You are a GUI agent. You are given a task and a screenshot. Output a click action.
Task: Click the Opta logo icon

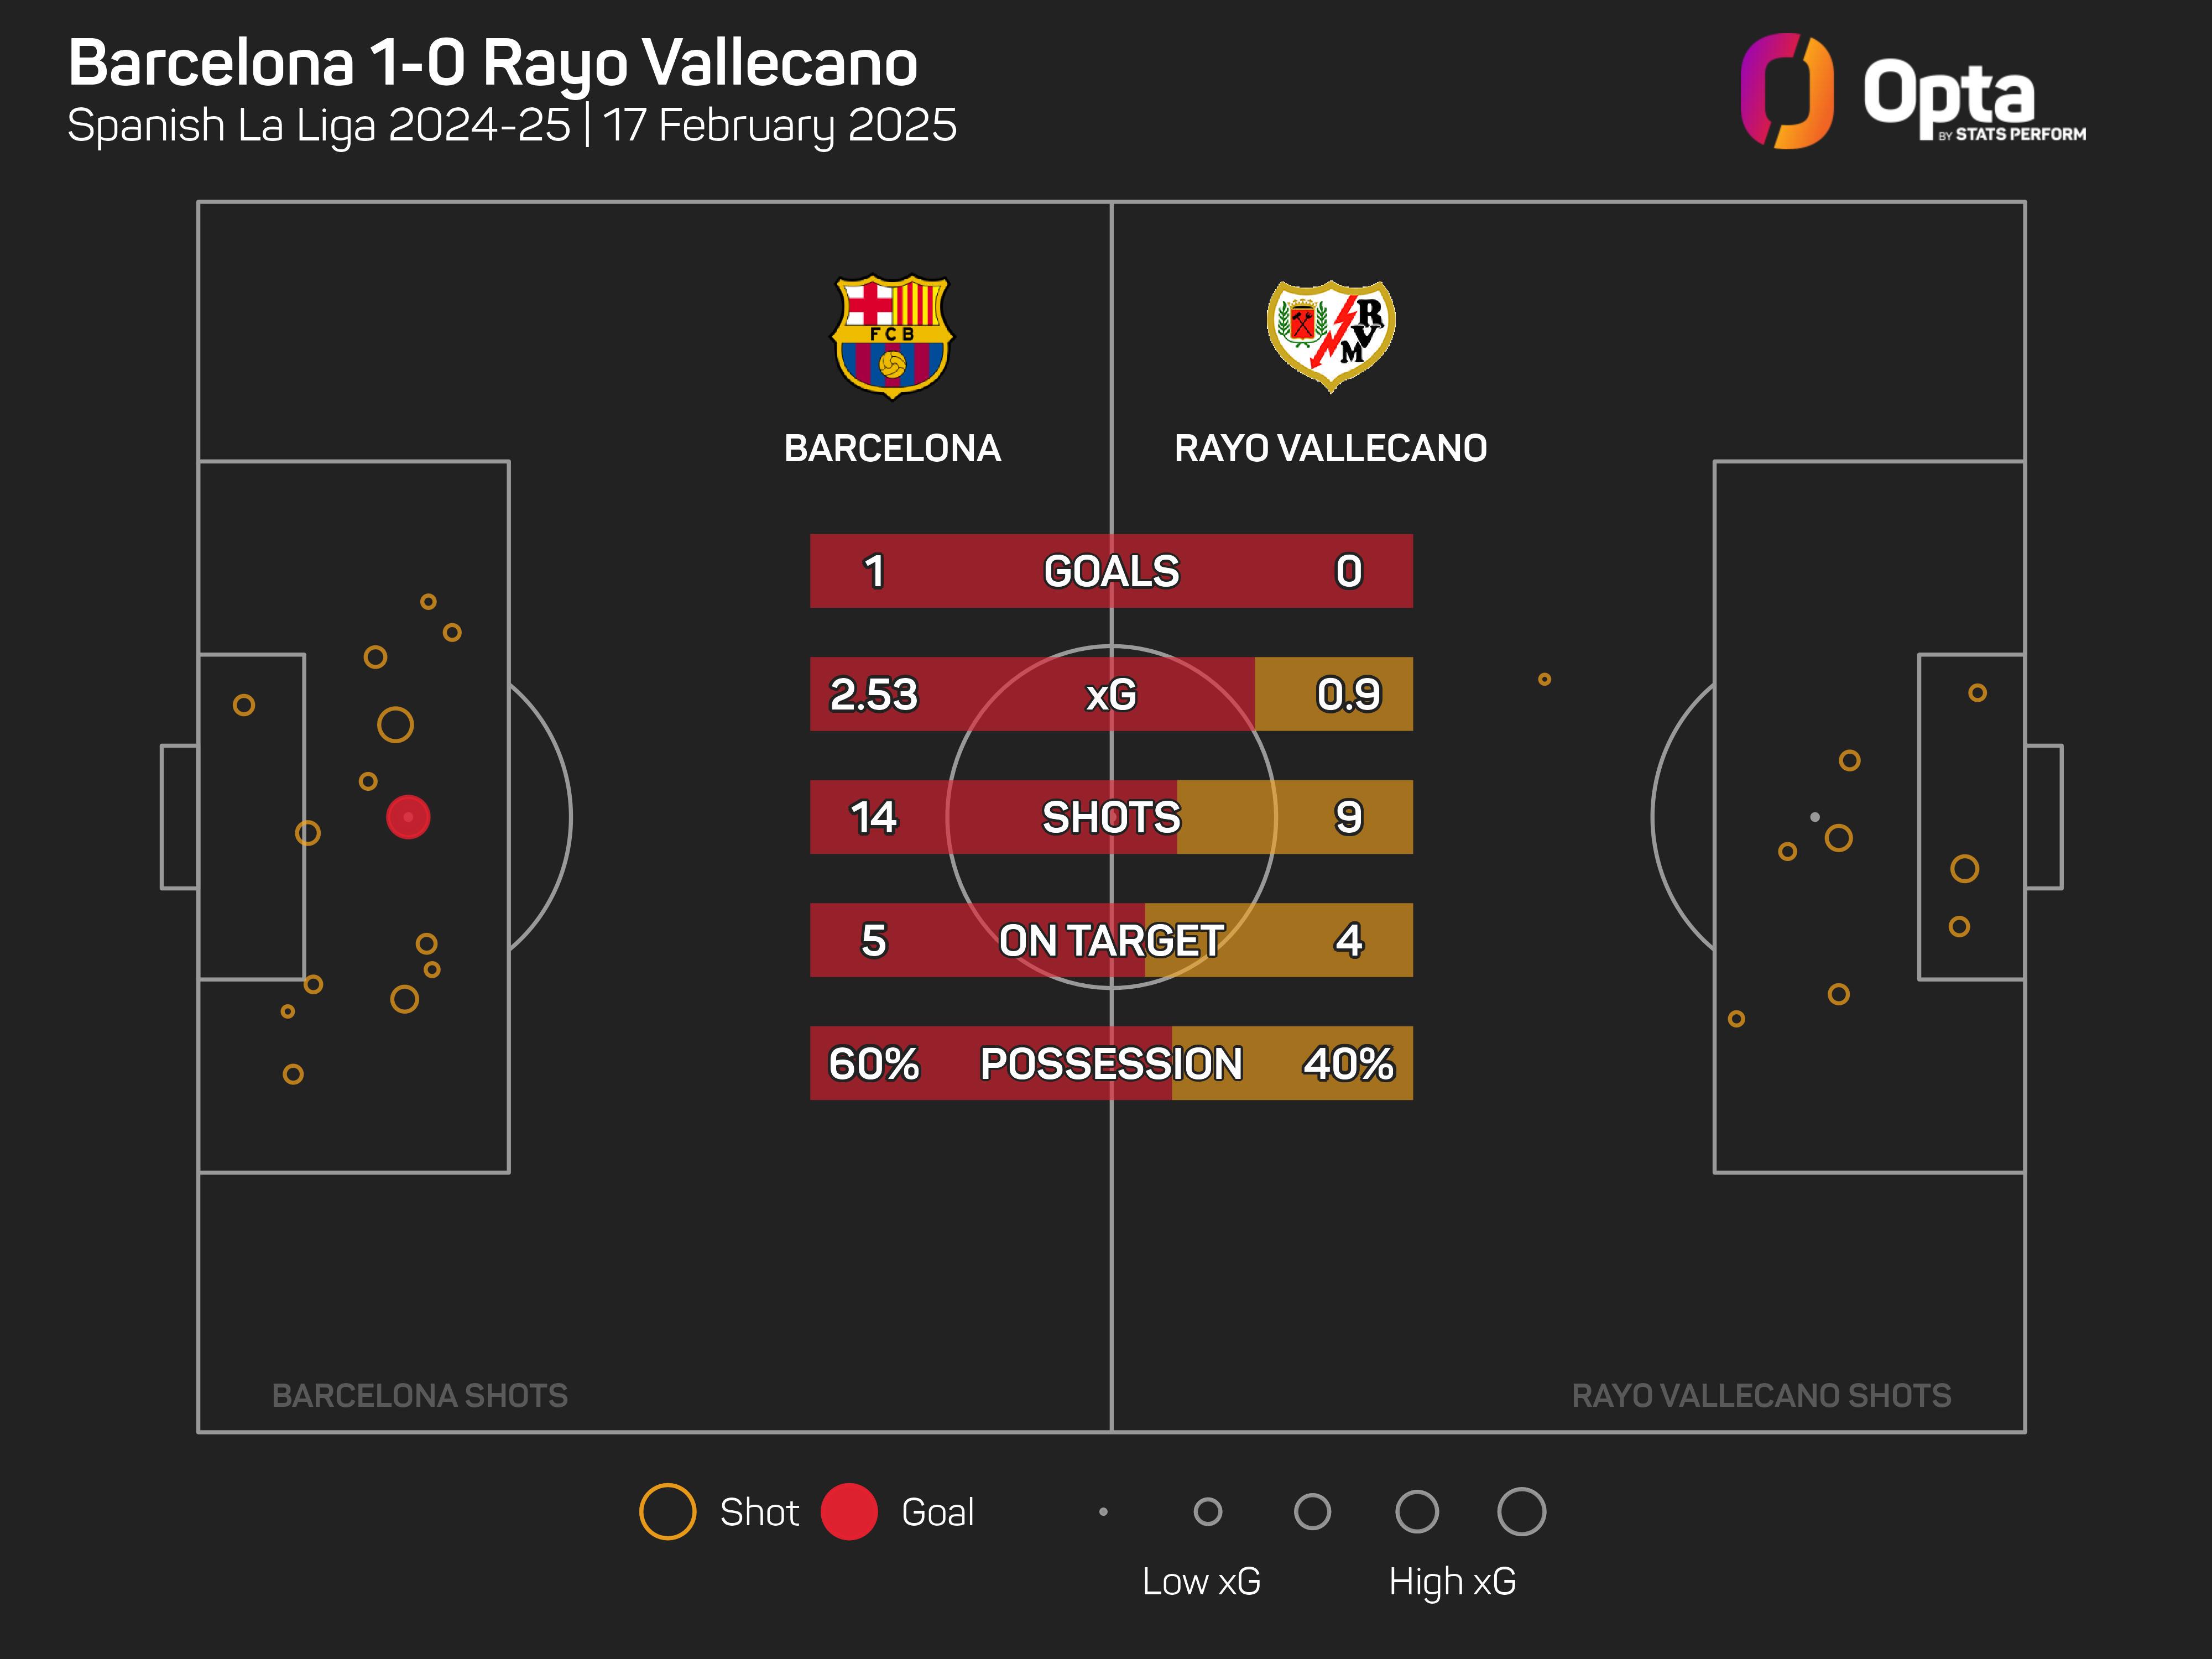pyautogui.click(x=1786, y=91)
